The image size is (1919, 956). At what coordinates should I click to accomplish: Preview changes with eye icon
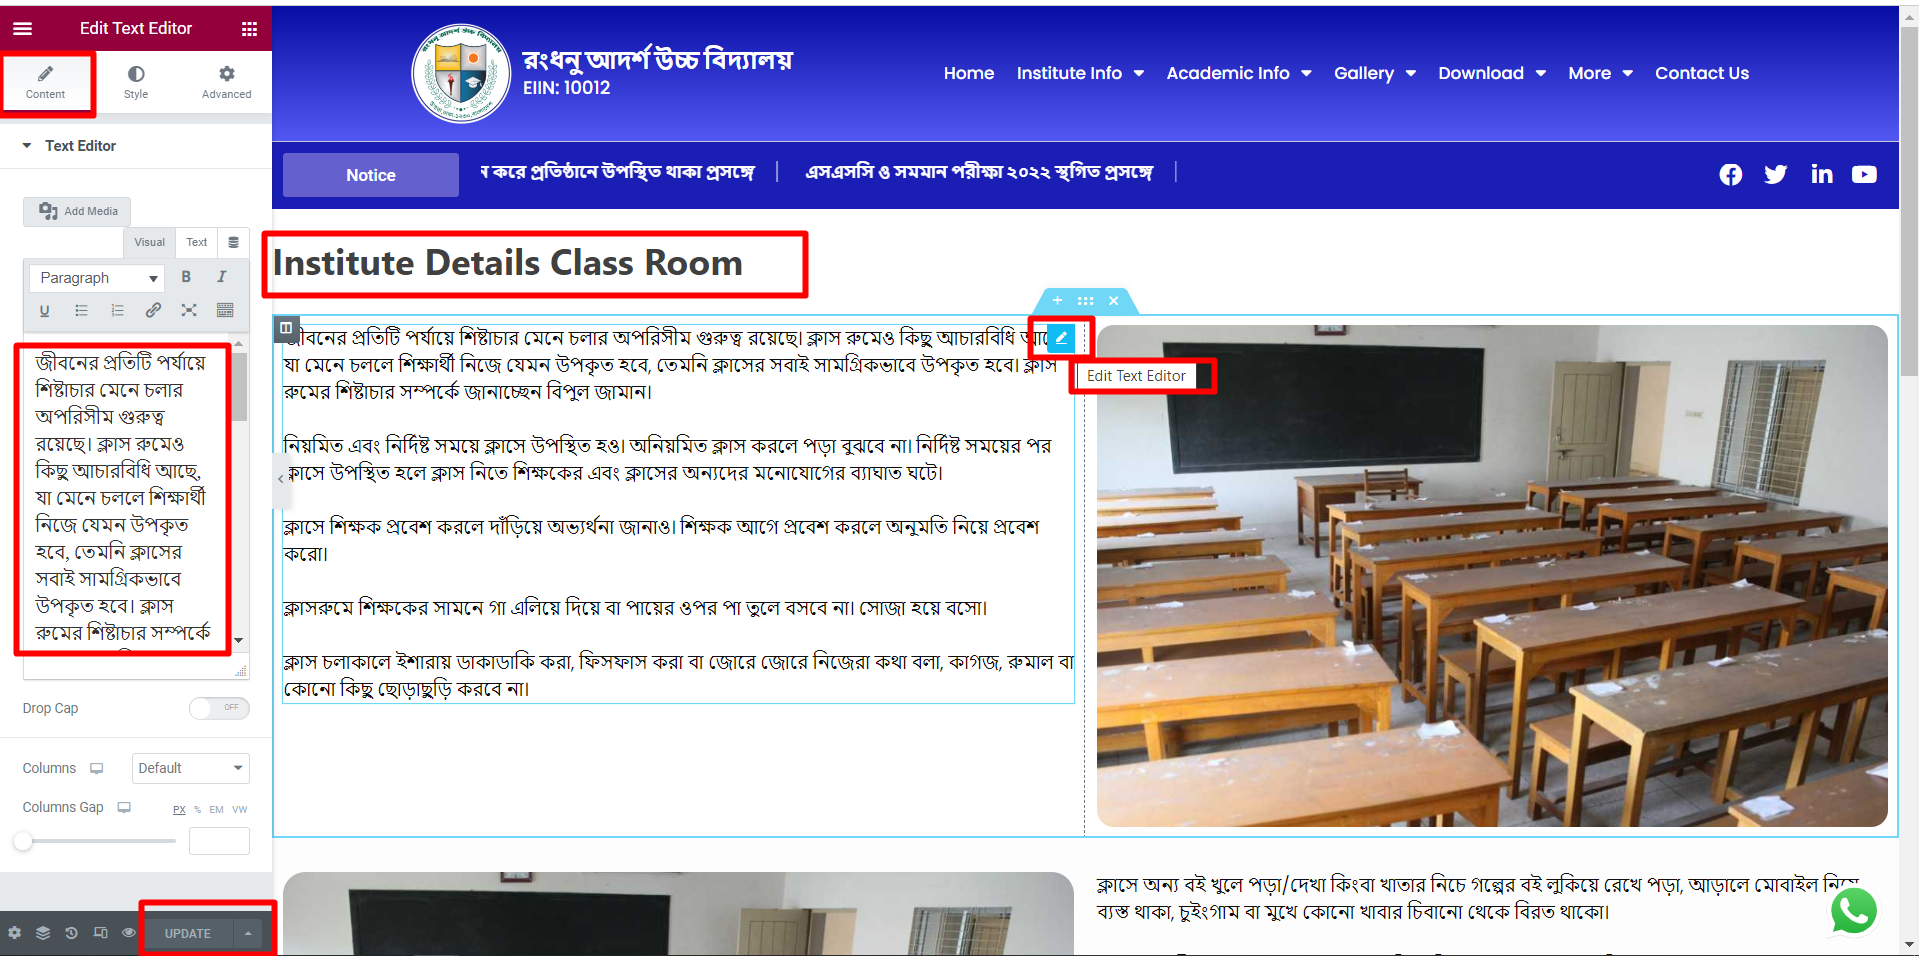[129, 933]
